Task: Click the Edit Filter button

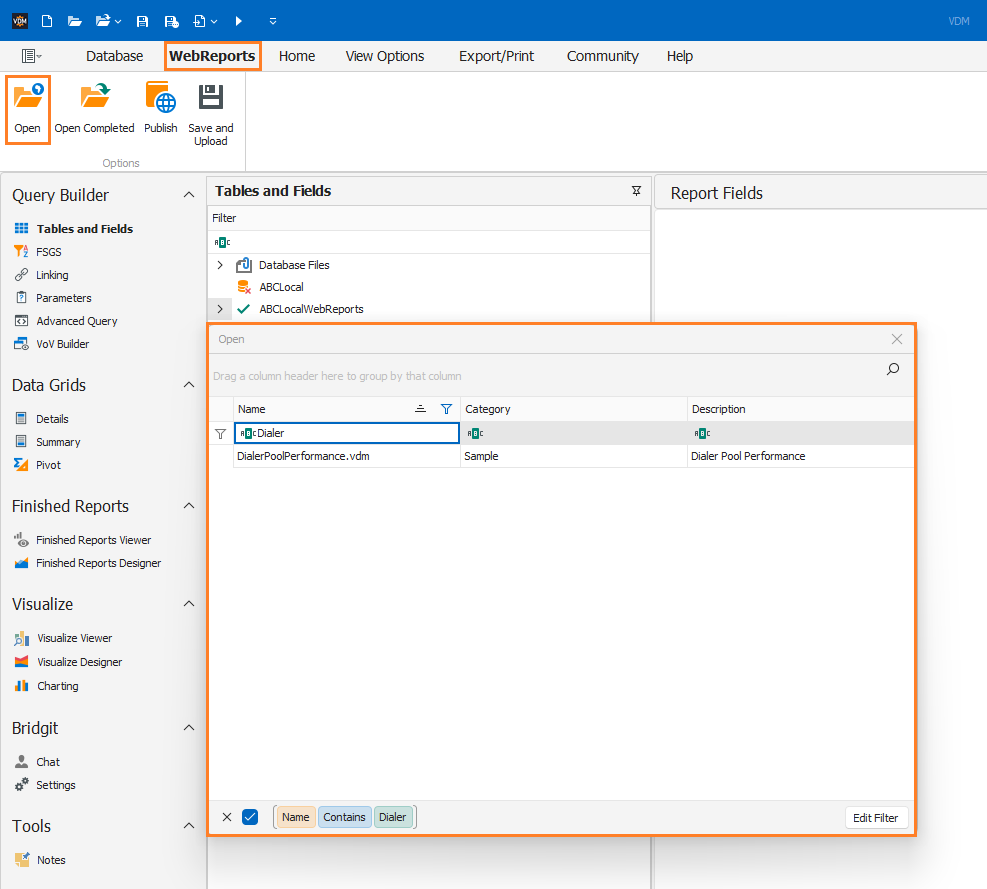Action: pyautogui.click(x=876, y=818)
